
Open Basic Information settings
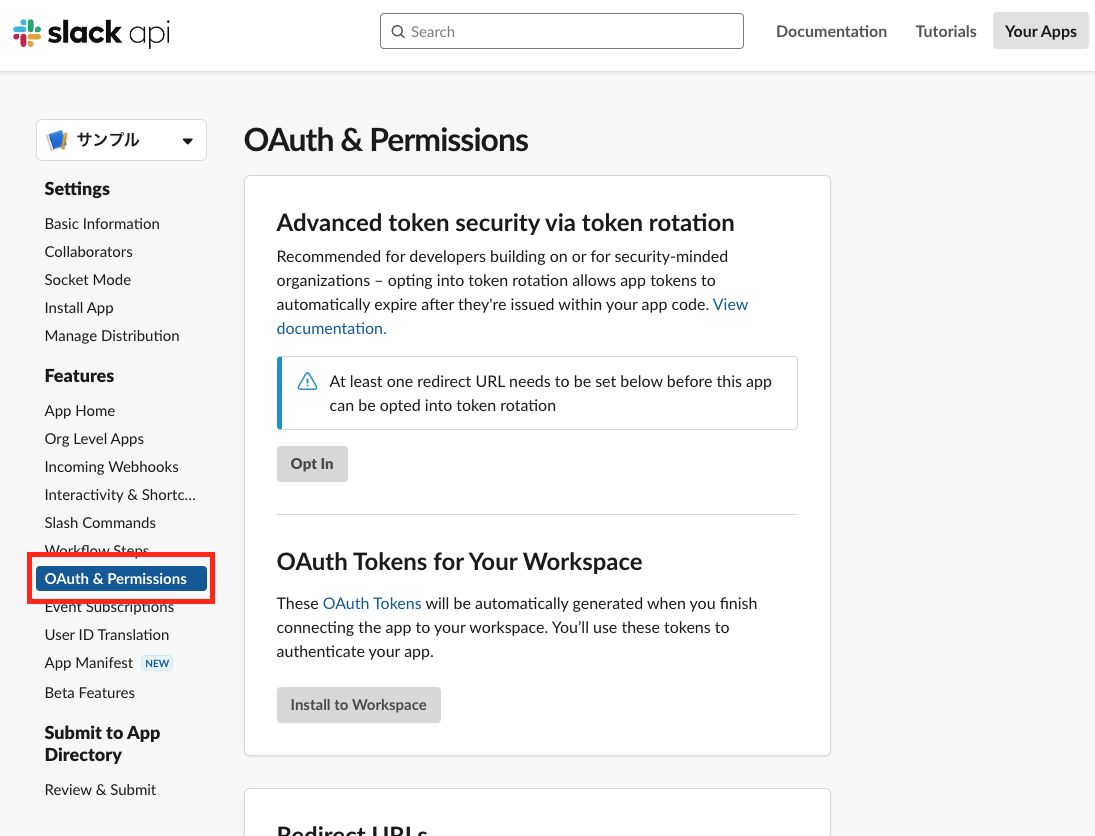pyautogui.click(x=102, y=223)
